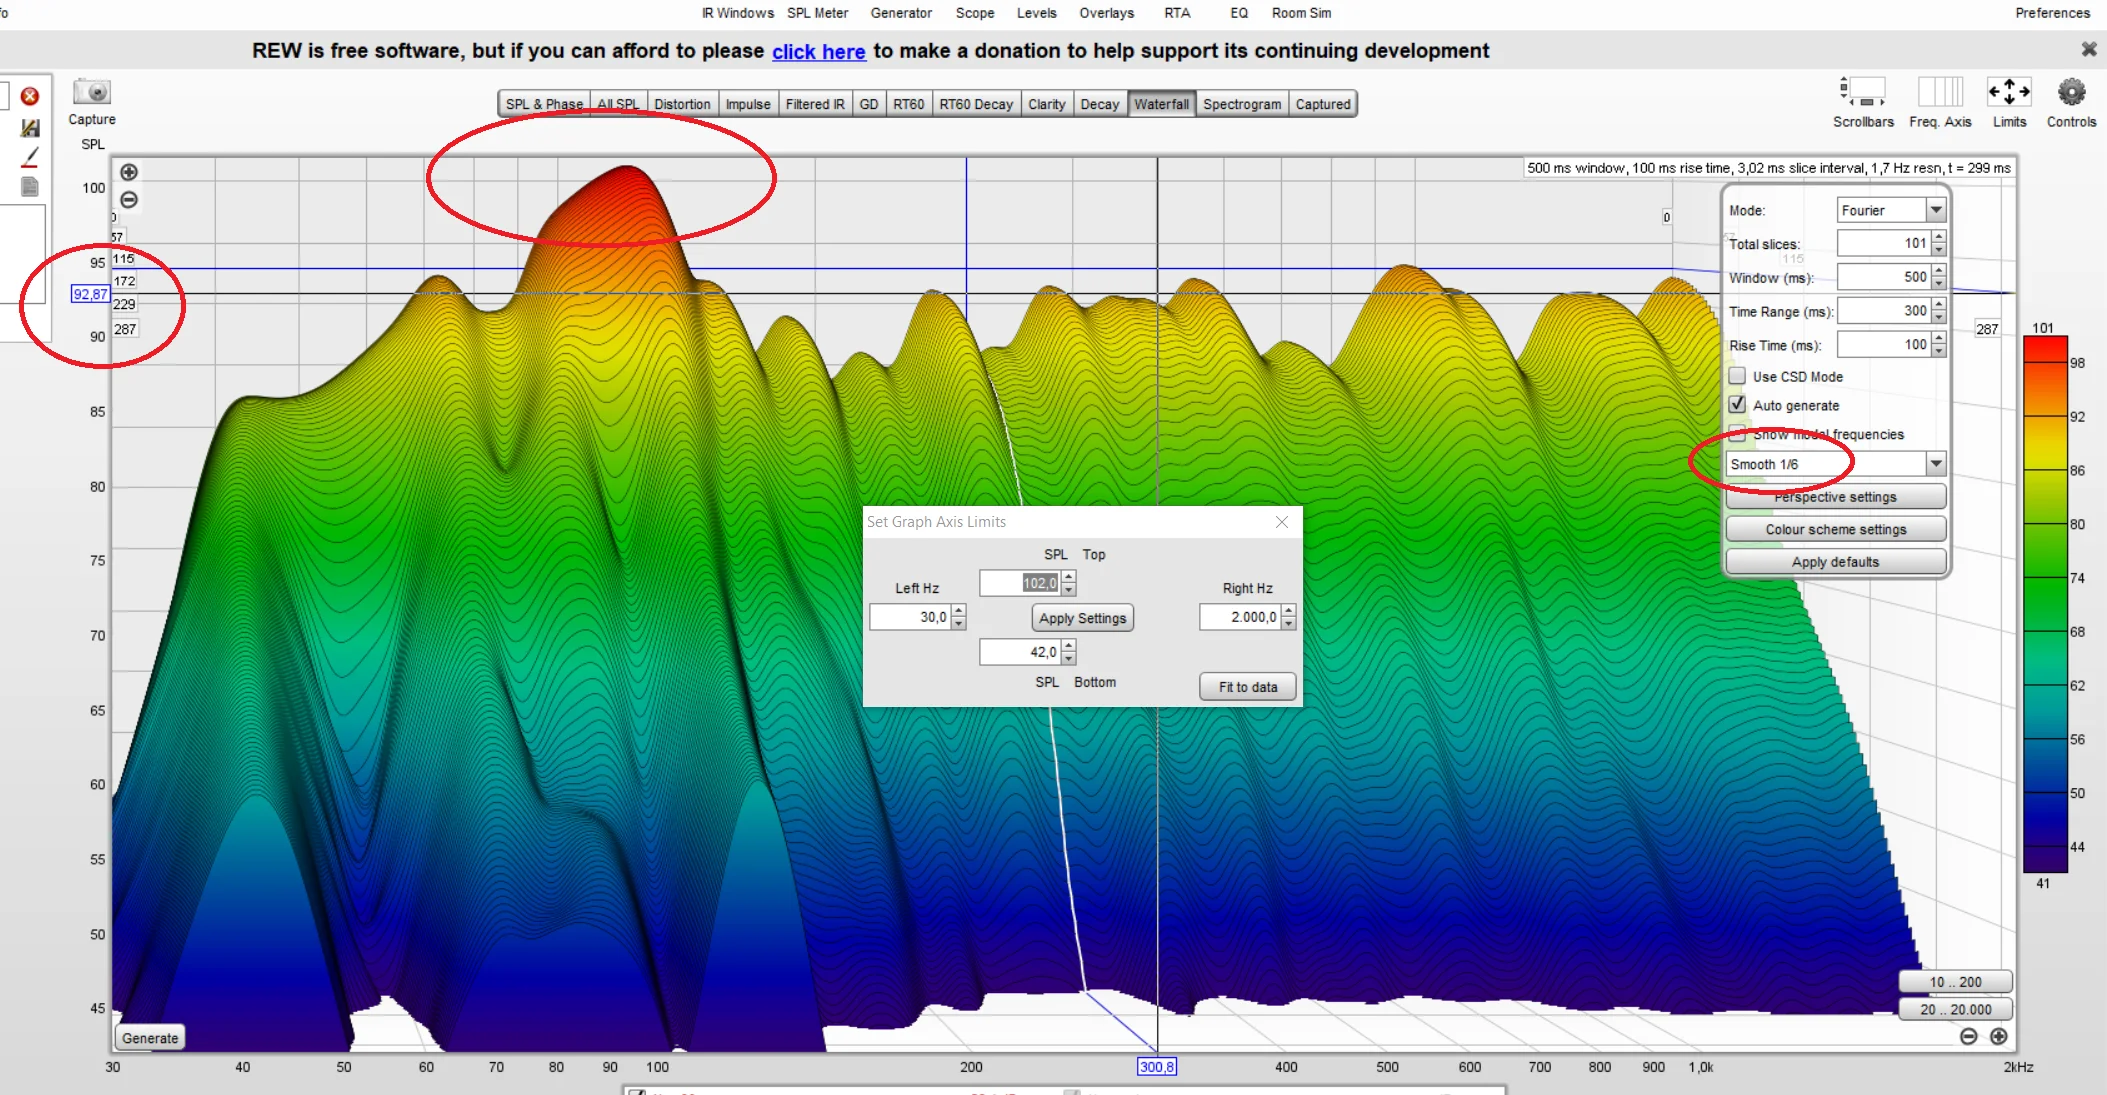The width and height of the screenshot is (2107, 1095).
Task: Decrease Left Hz limit stepper
Action: click(x=959, y=624)
